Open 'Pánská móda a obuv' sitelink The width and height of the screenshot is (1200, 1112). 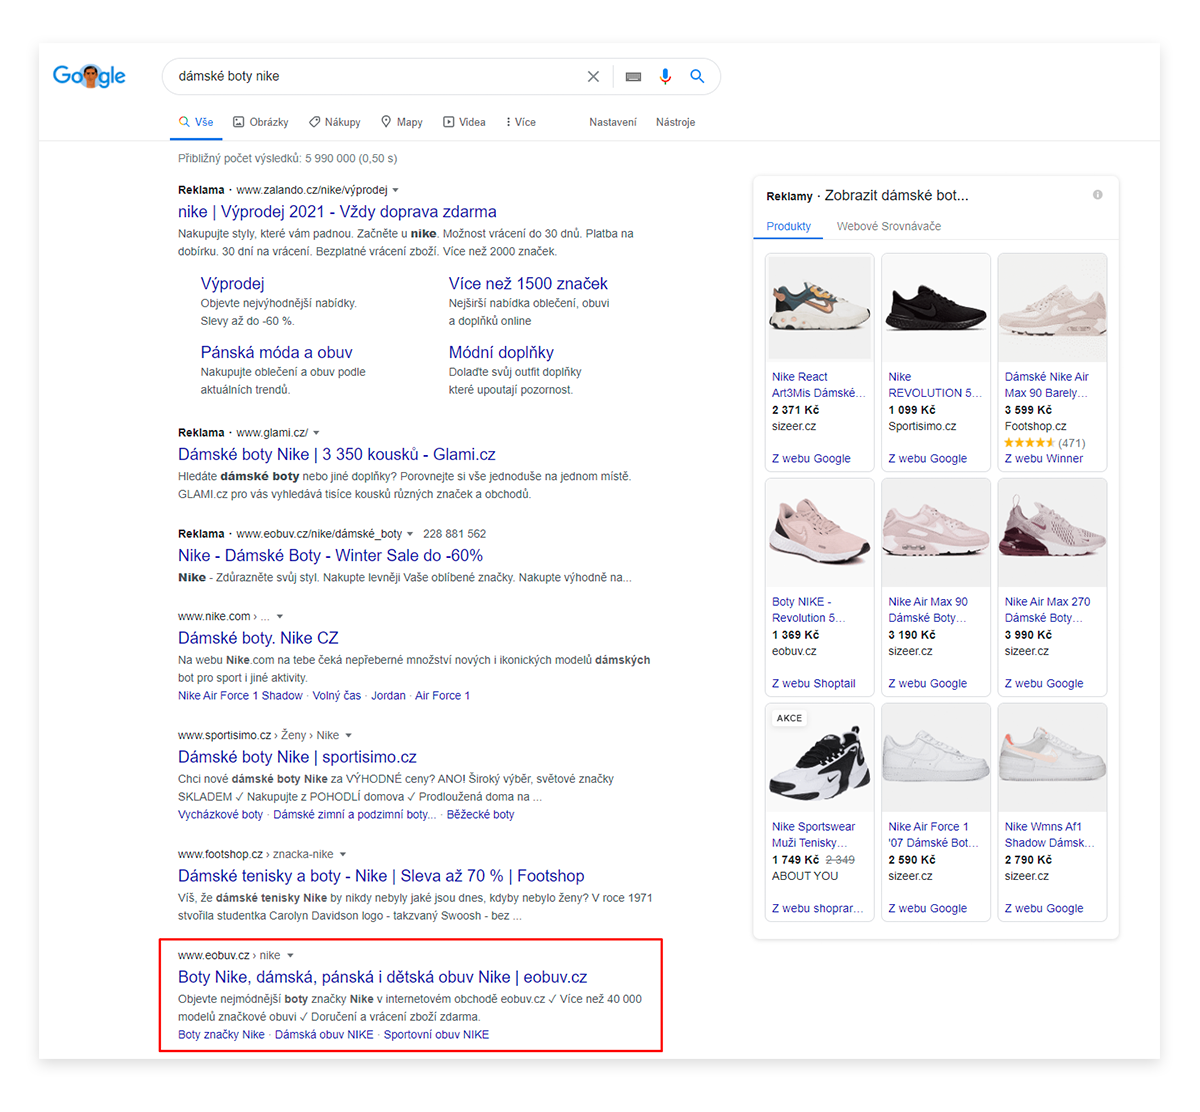pyautogui.click(x=276, y=353)
